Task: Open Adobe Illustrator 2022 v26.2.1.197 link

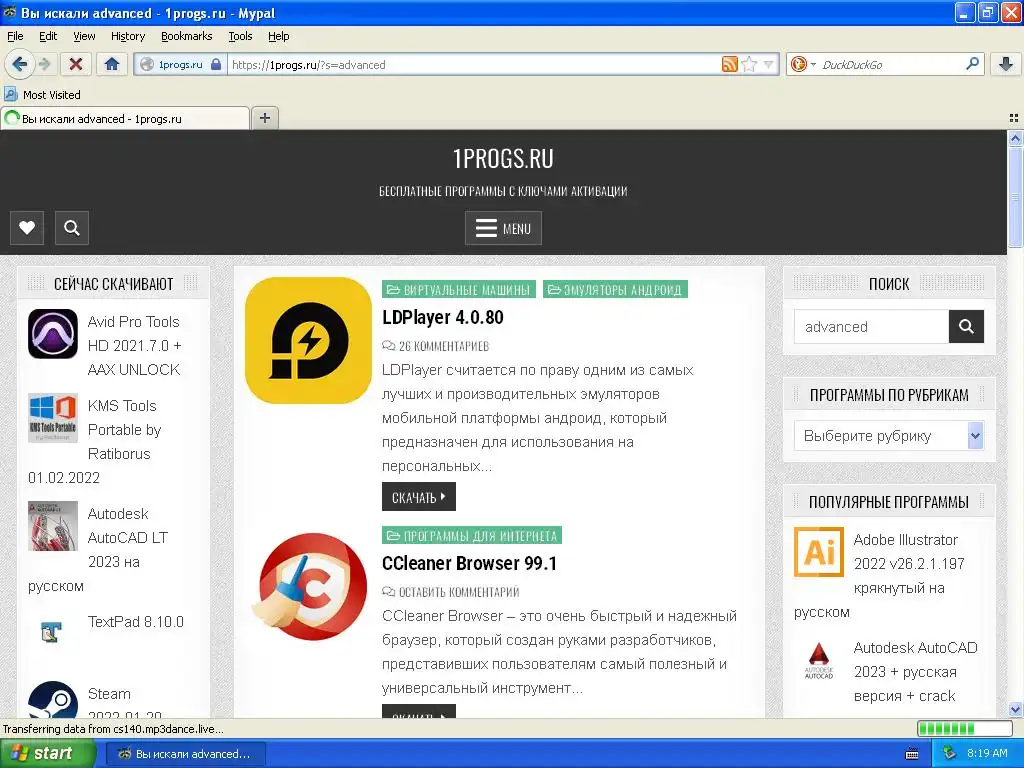Action: click(x=908, y=564)
